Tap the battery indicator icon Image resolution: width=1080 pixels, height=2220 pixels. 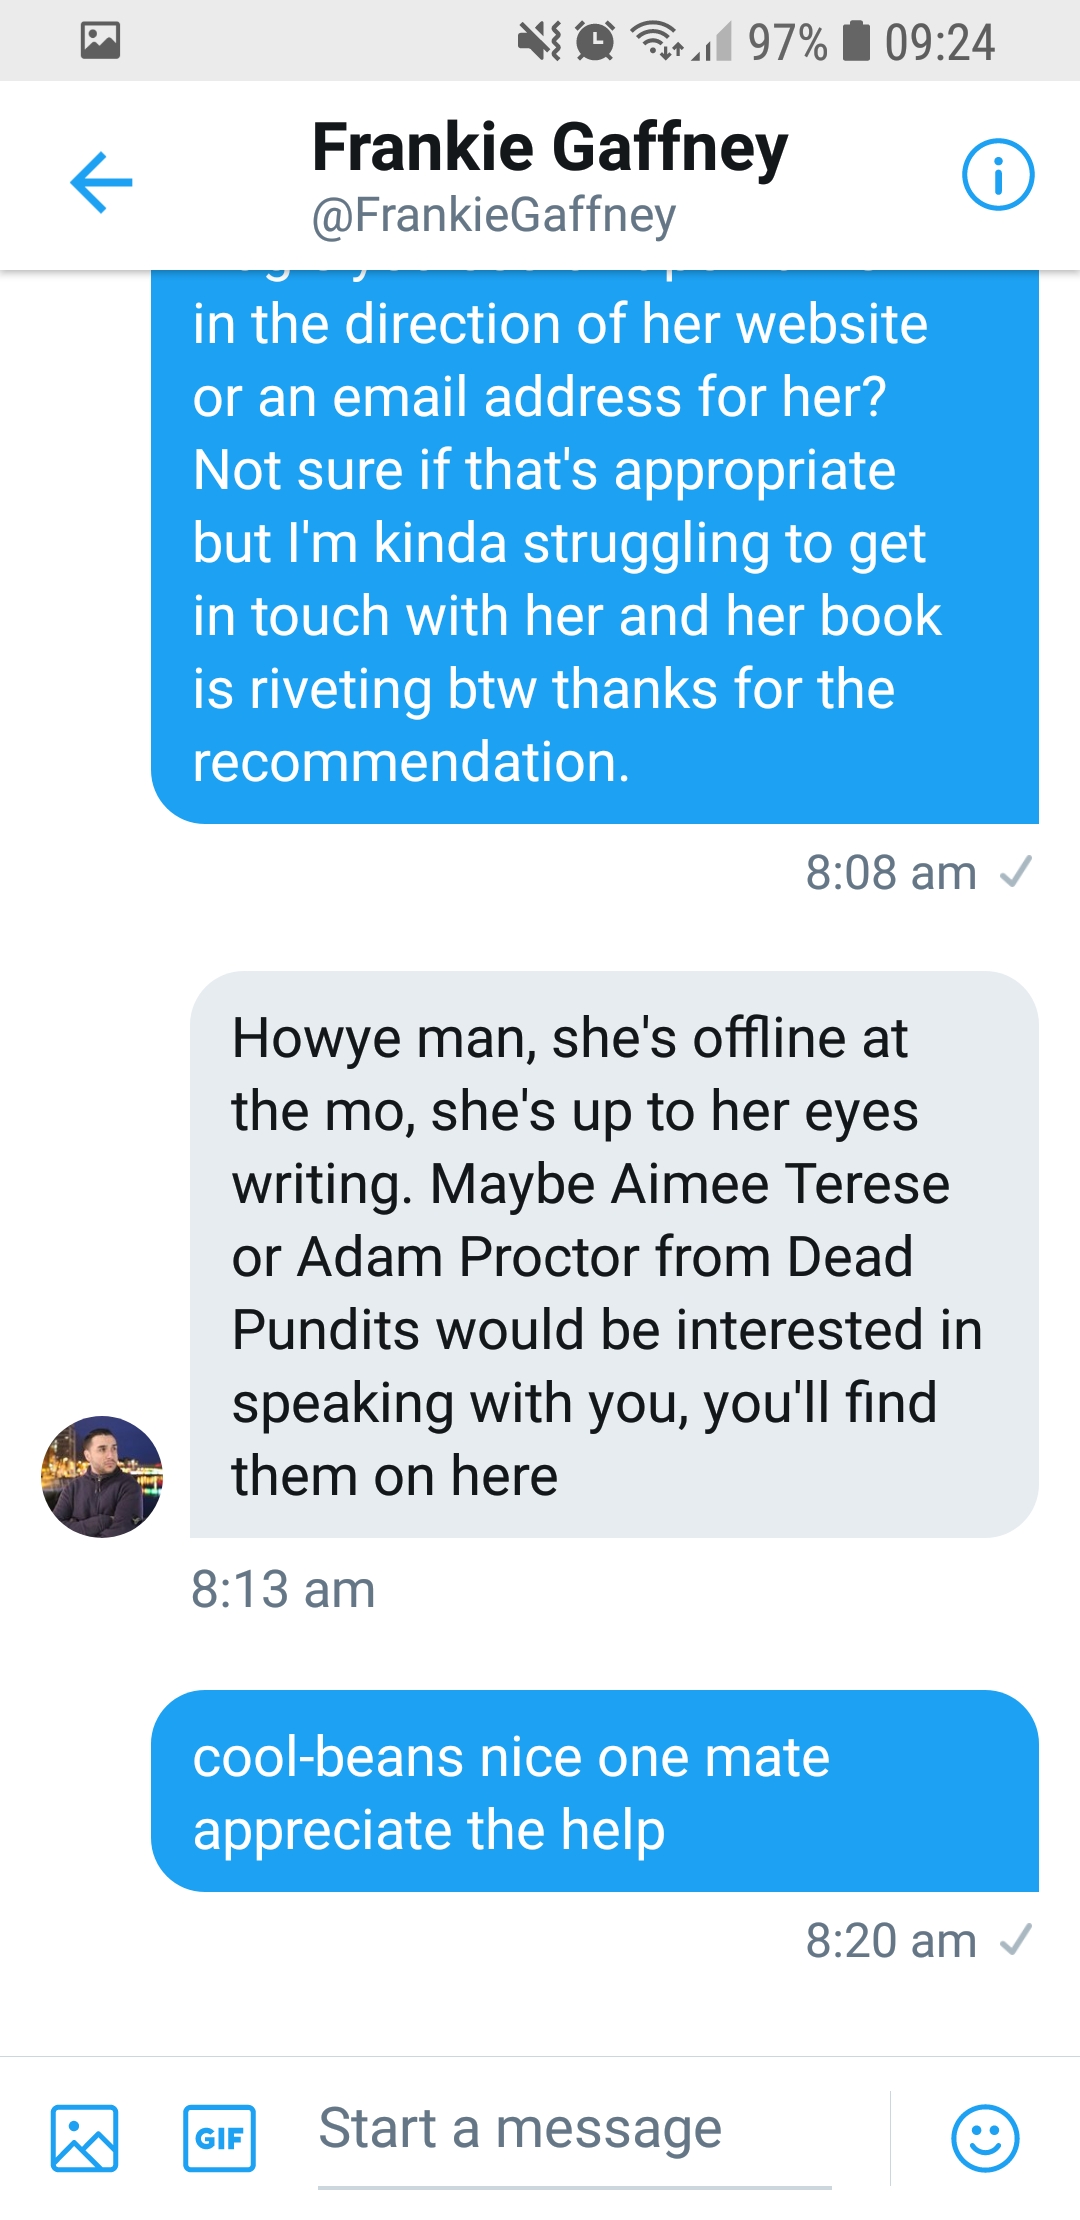click(x=856, y=41)
